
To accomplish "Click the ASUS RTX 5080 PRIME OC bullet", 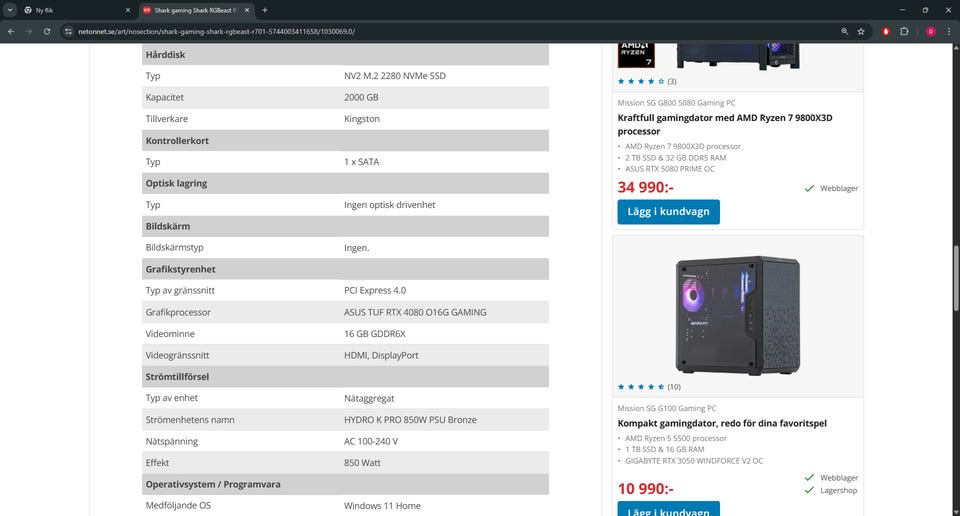I will (669, 169).
